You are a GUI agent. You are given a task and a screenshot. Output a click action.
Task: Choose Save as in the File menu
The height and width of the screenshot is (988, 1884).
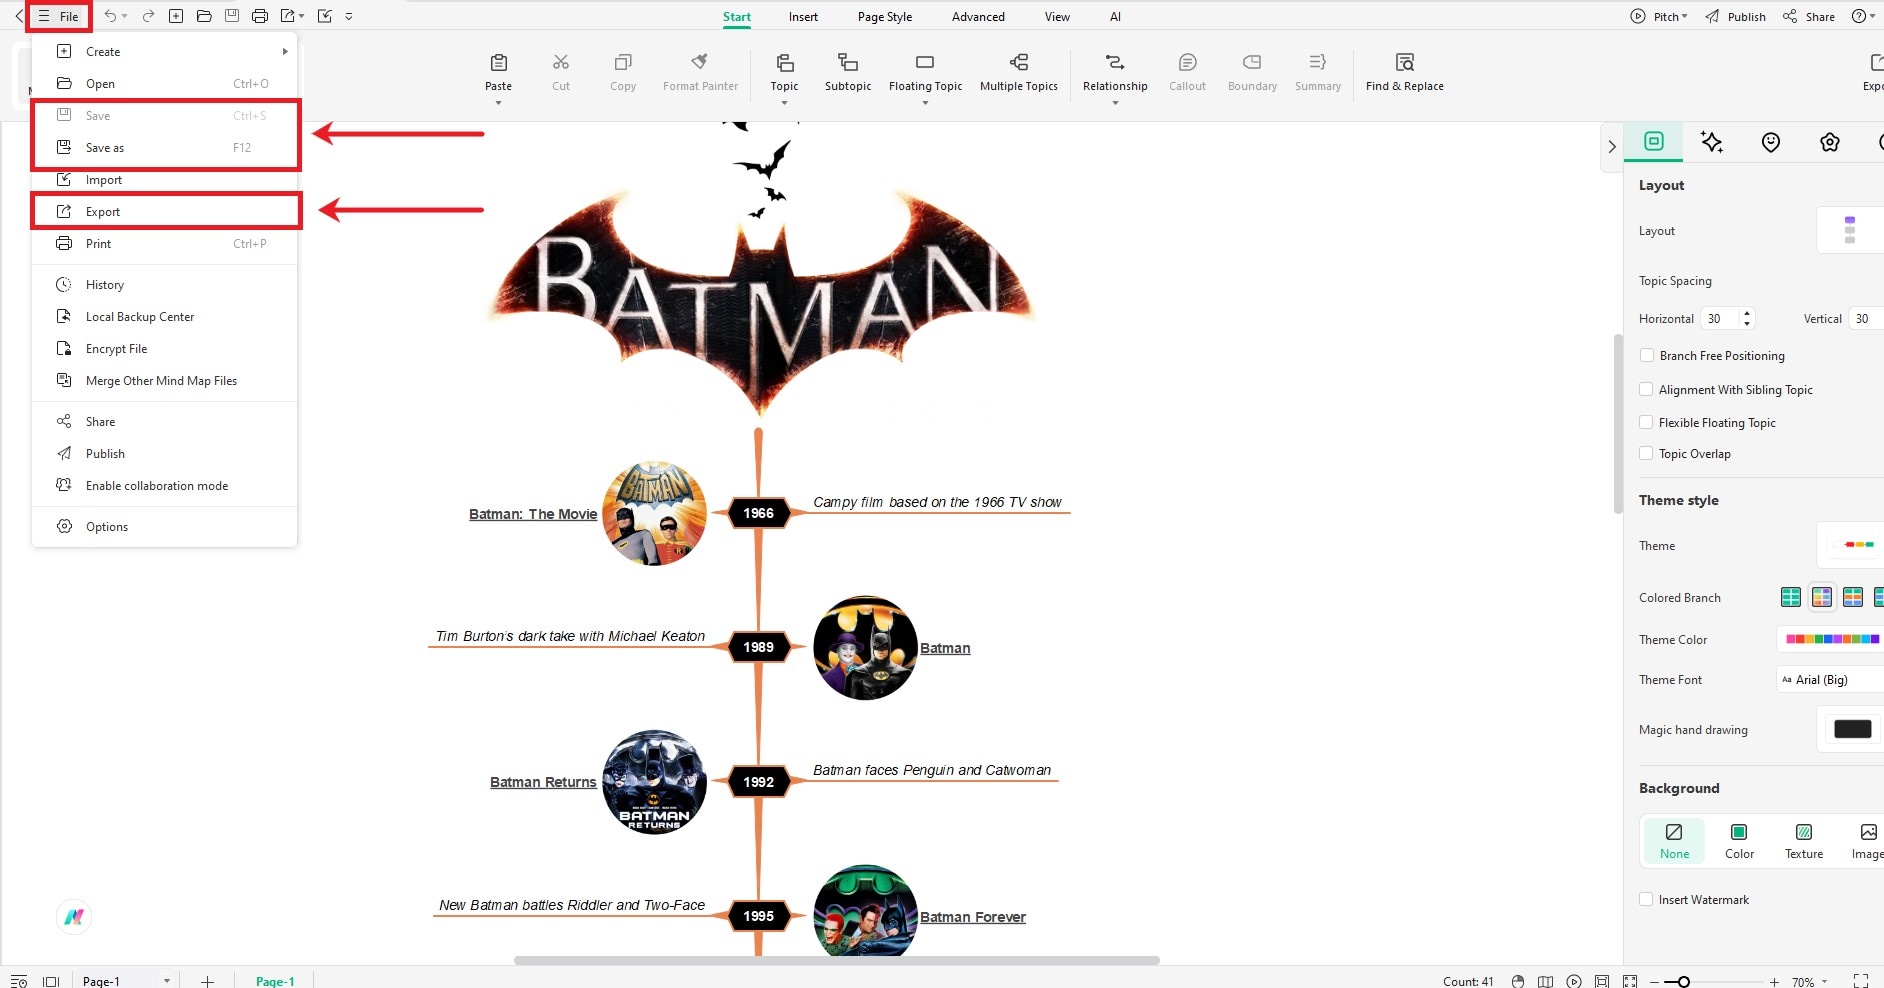tap(165, 148)
